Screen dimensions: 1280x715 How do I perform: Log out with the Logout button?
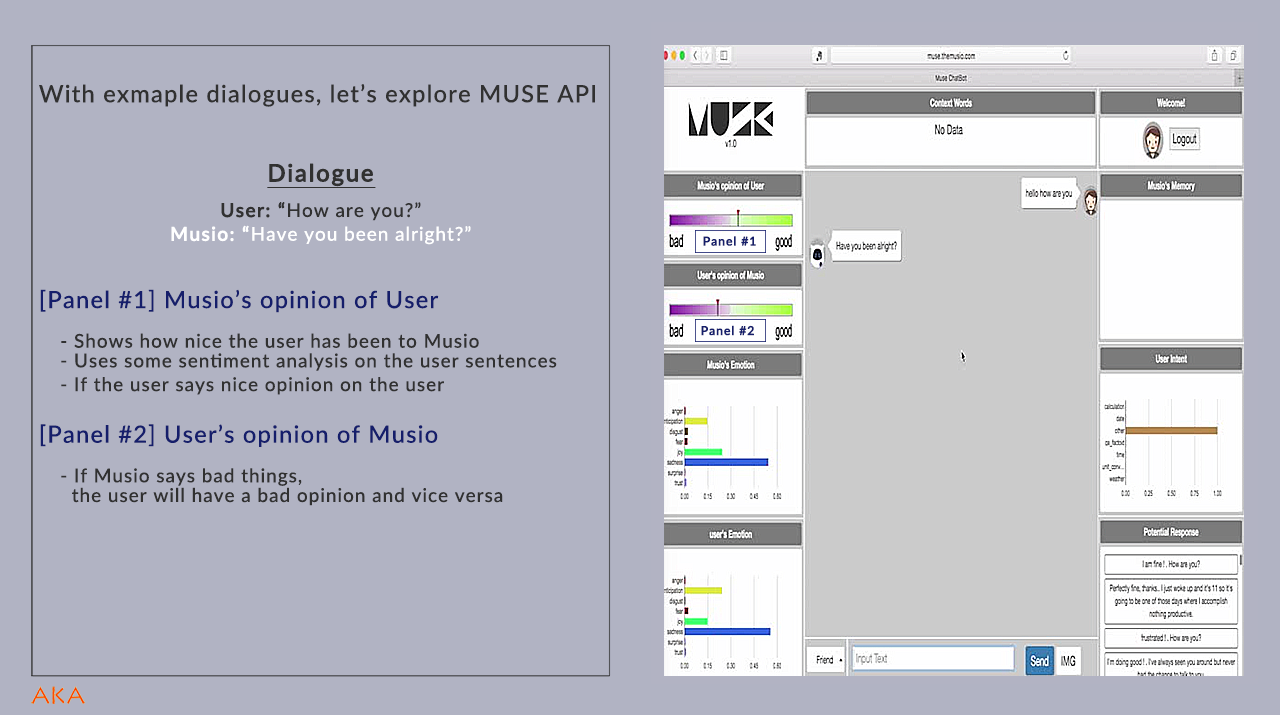[x=1184, y=140]
